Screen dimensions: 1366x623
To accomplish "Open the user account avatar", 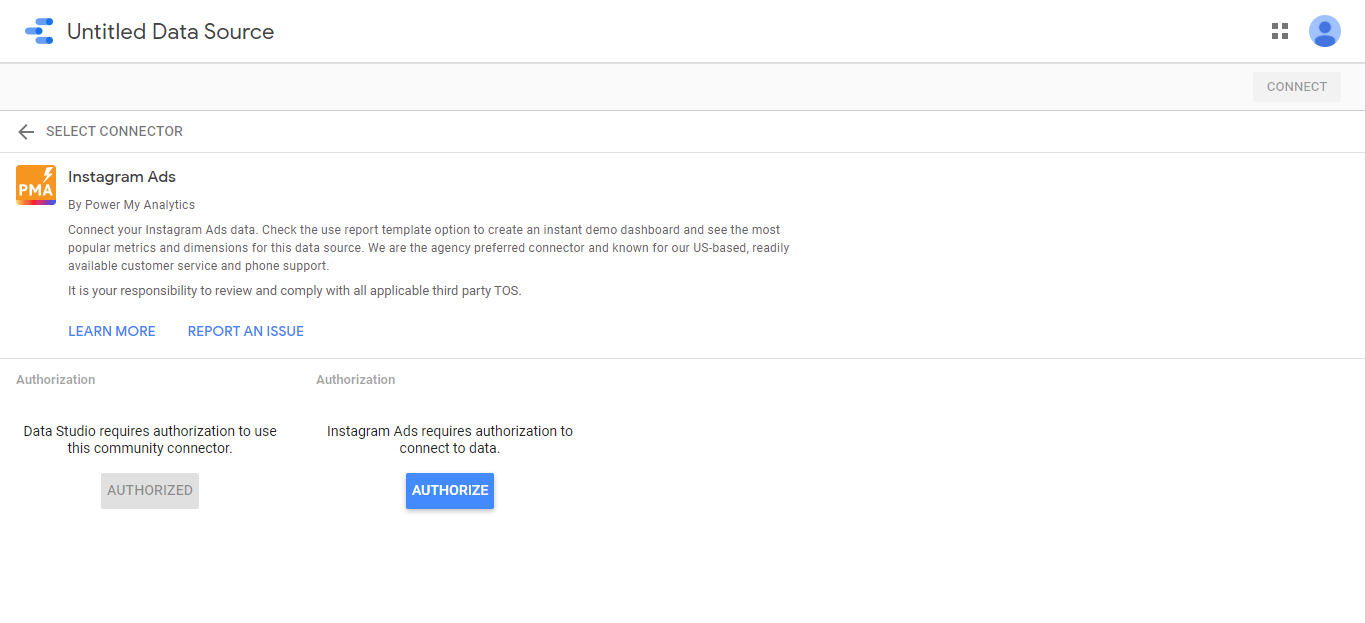I will coord(1324,31).
